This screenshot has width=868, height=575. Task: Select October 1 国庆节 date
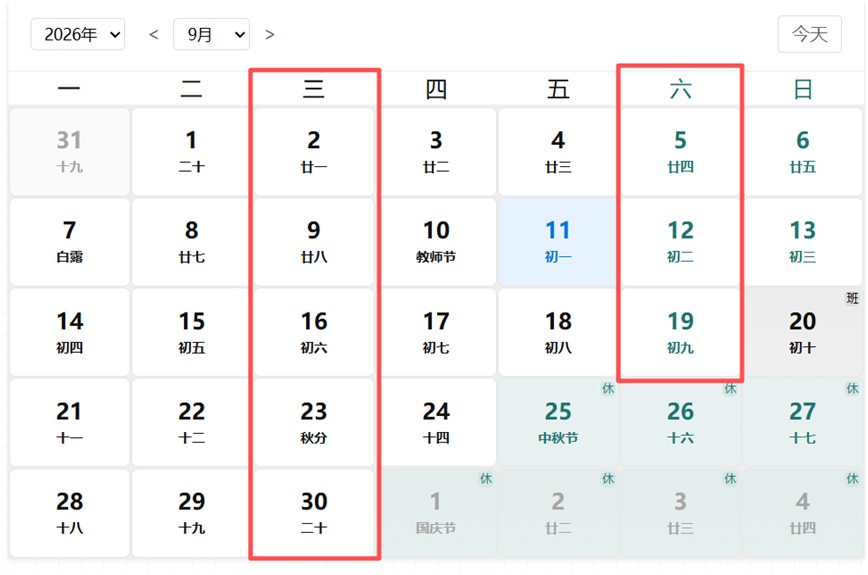pos(436,513)
